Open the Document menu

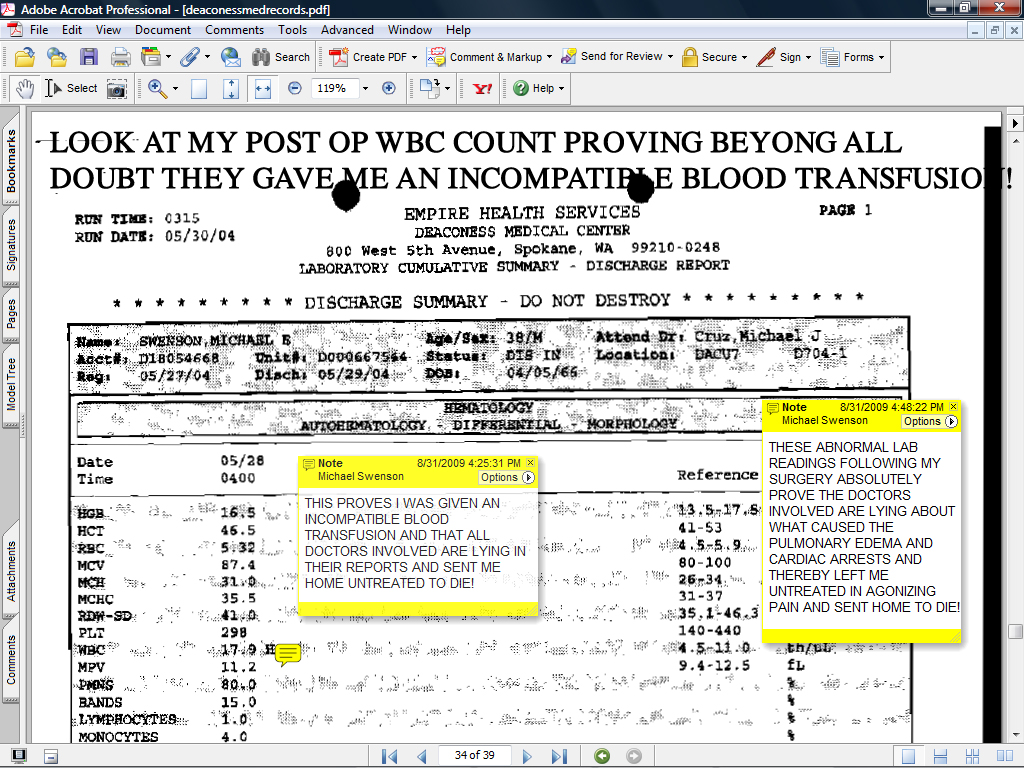(x=163, y=30)
